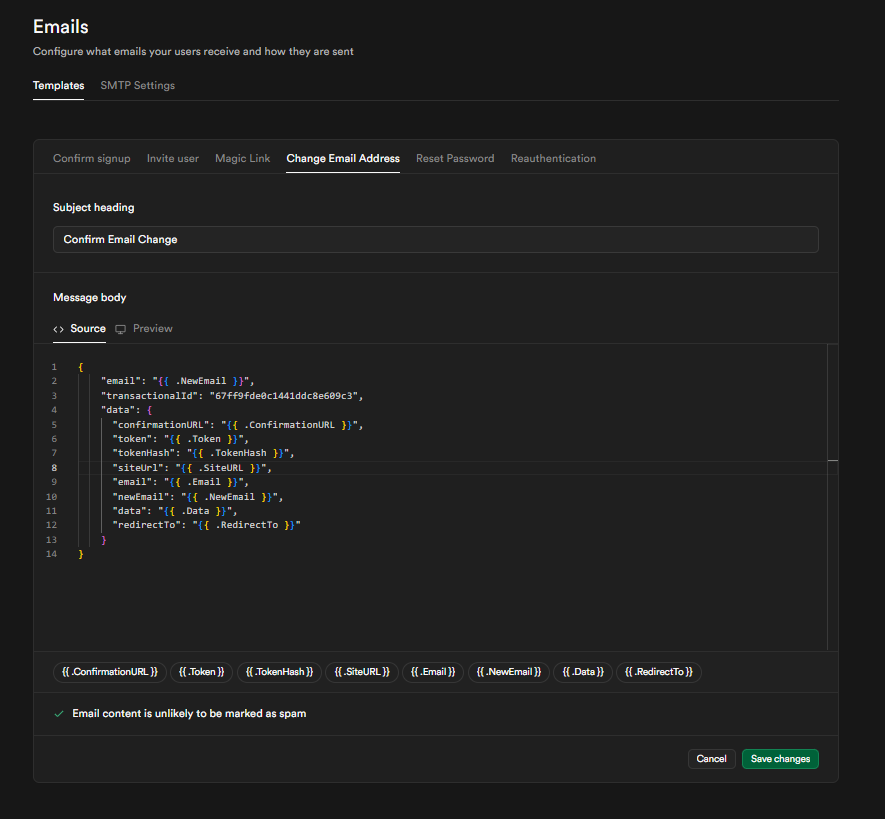The width and height of the screenshot is (885, 819).
Task: Insert the {{ .RedirectTo }} variable
Action: [x=658, y=672]
